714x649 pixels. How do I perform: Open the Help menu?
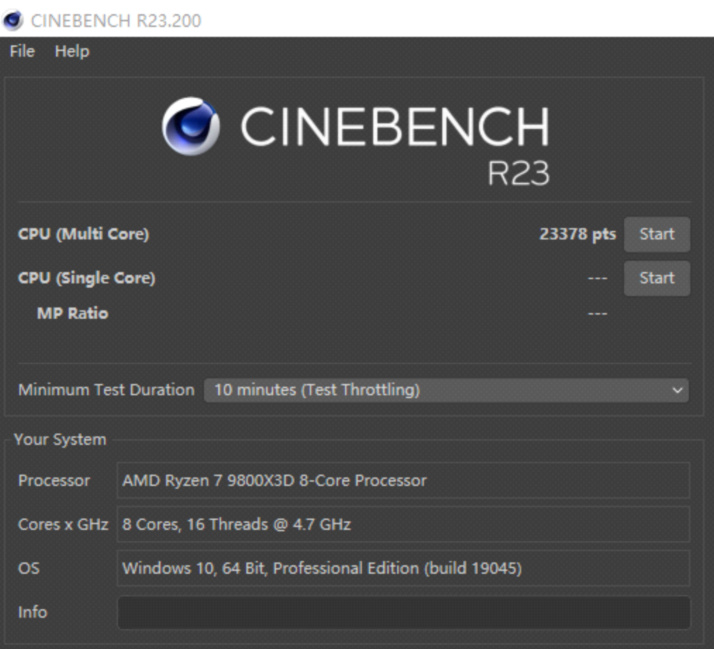coord(72,51)
